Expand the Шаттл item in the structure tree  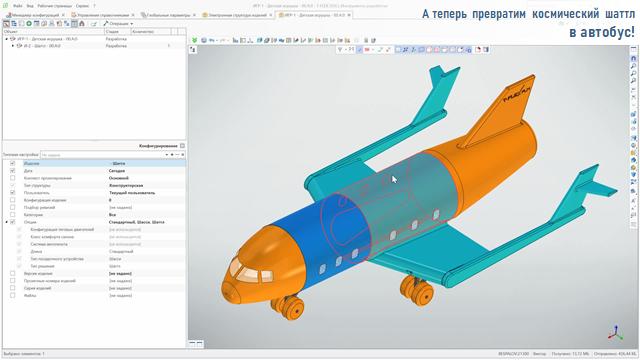[x=13, y=46]
